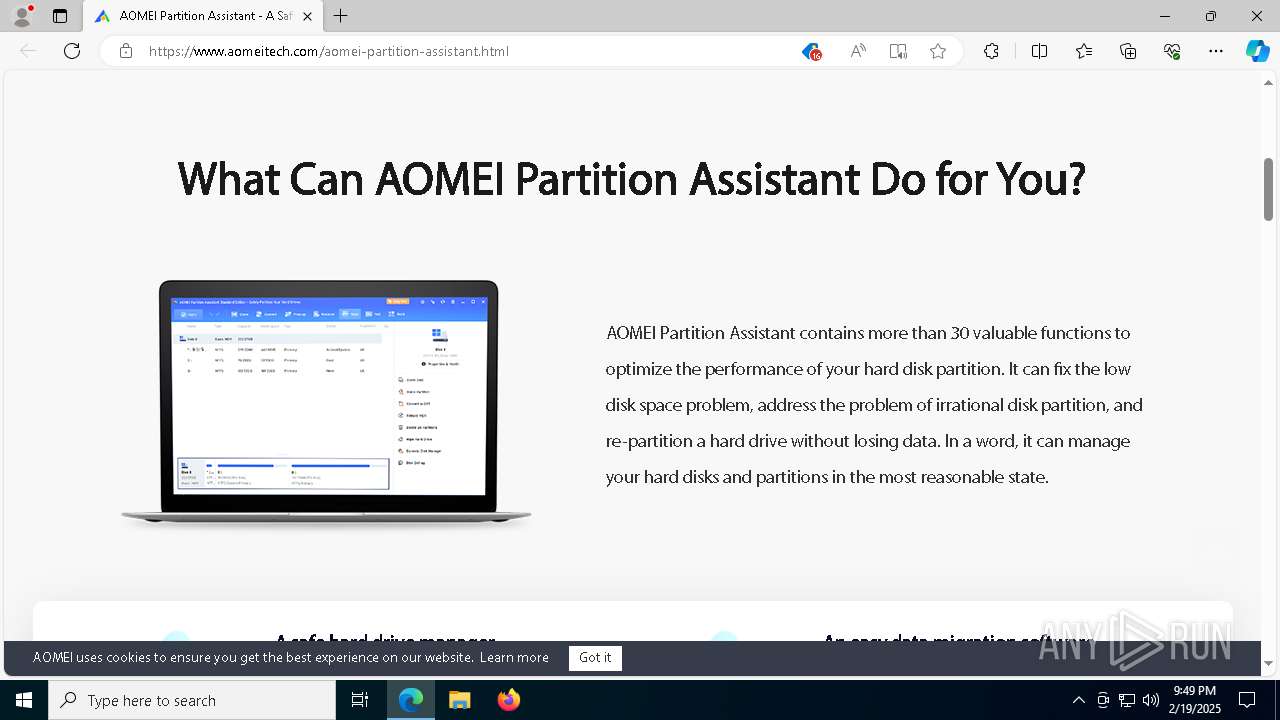Open the Copilot sidebar icon
The image size is (1280, 720).
[x=1257, y=51]
